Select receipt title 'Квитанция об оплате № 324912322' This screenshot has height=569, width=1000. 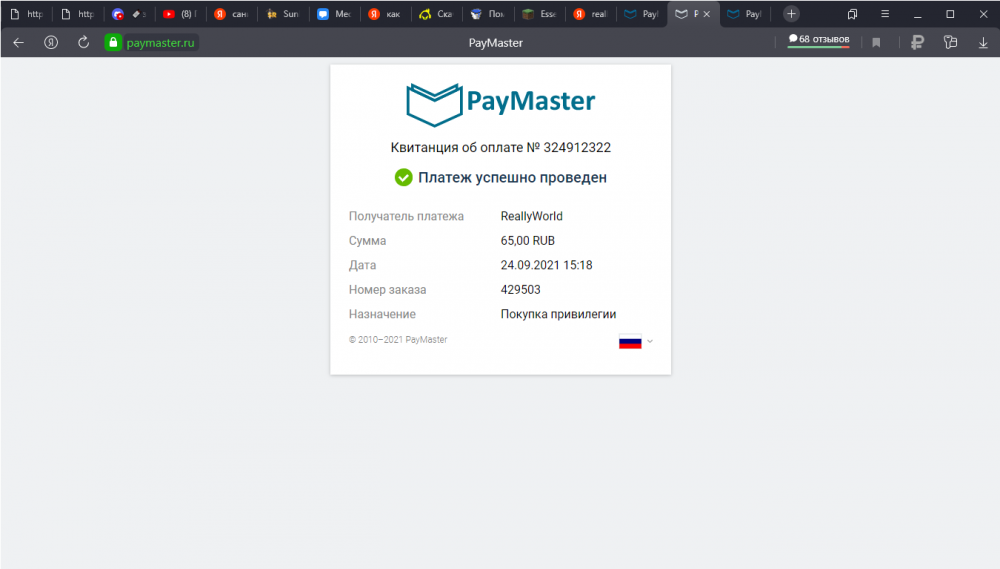click(x=501, y=147)
